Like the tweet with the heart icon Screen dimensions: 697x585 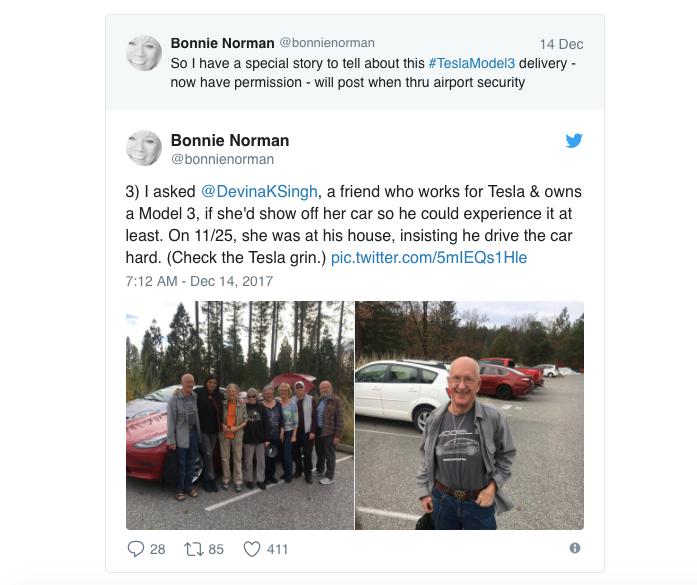252,548
